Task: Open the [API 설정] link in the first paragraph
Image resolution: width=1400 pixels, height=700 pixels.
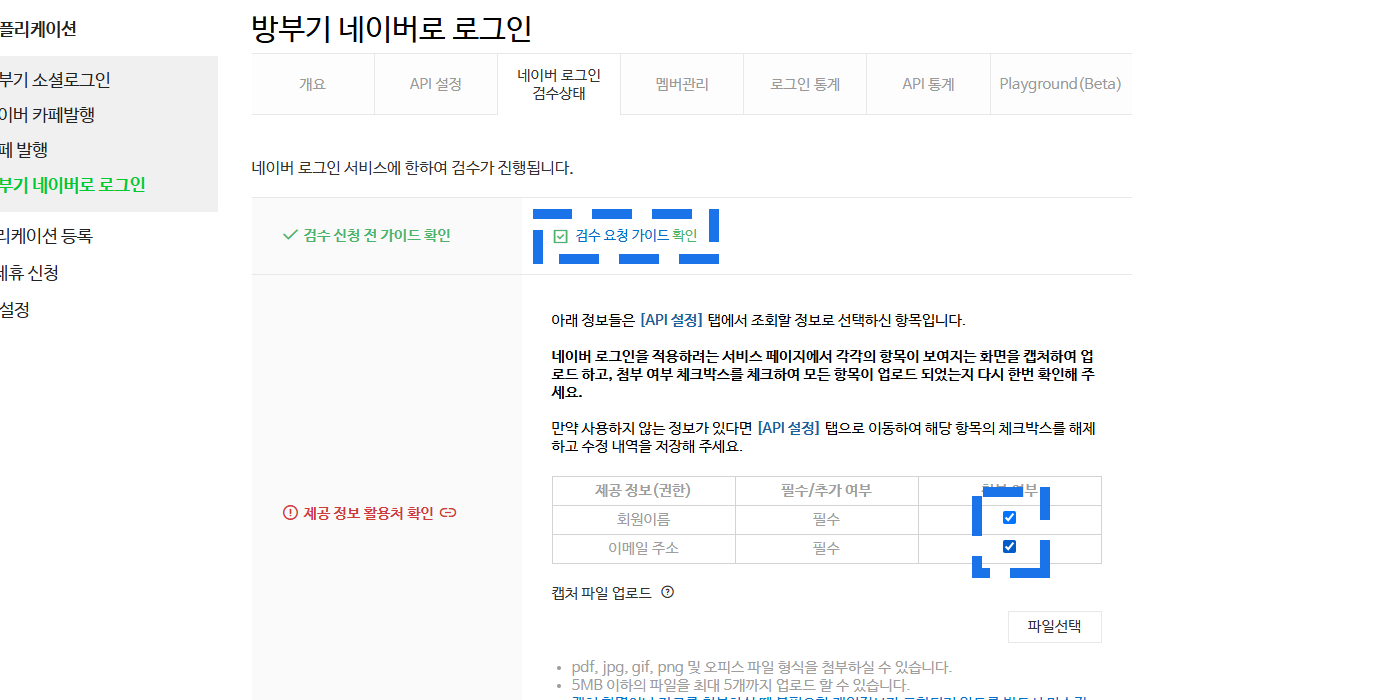Action: [x=671, y=321]
